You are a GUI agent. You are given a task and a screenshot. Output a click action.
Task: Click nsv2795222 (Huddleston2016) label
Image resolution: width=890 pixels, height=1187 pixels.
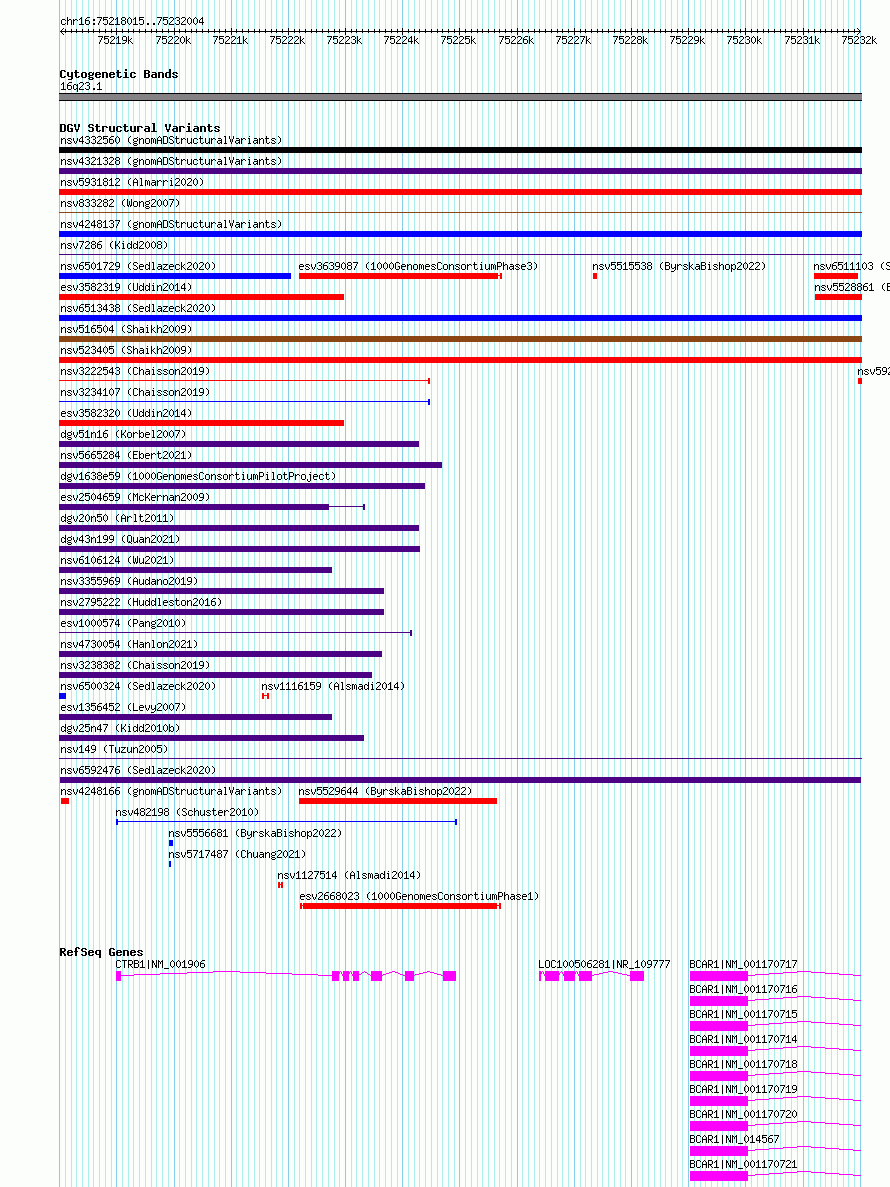[x=141, y=603]
